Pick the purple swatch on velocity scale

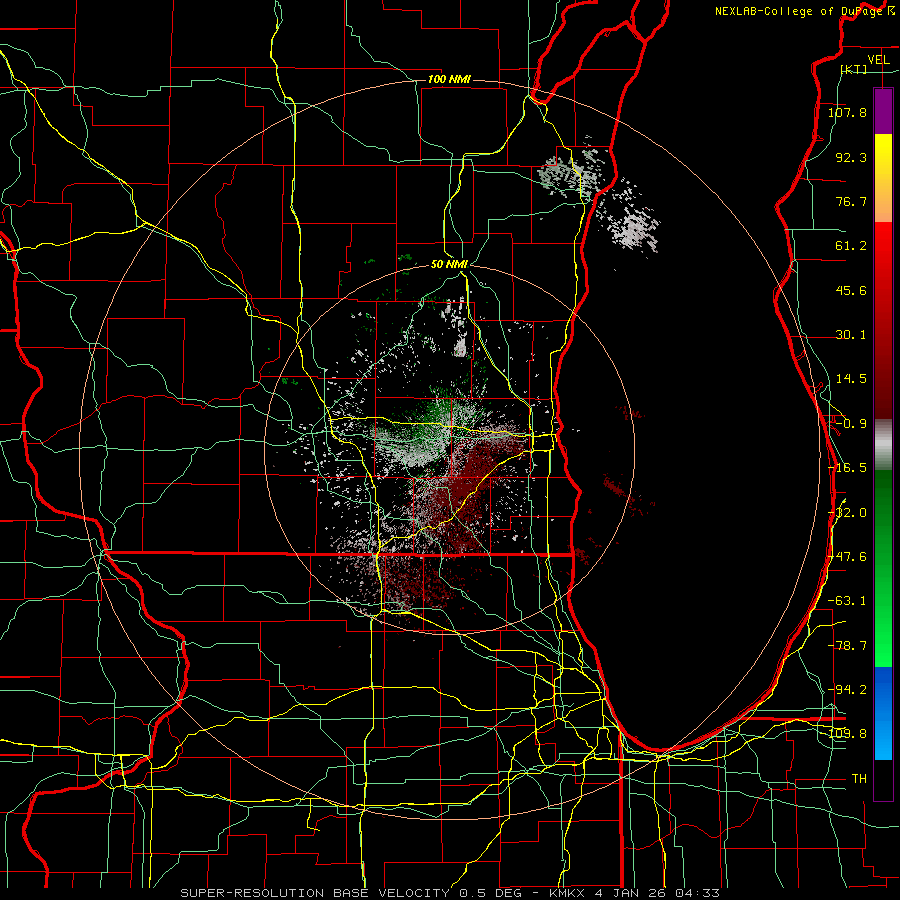tap(883, 112)
